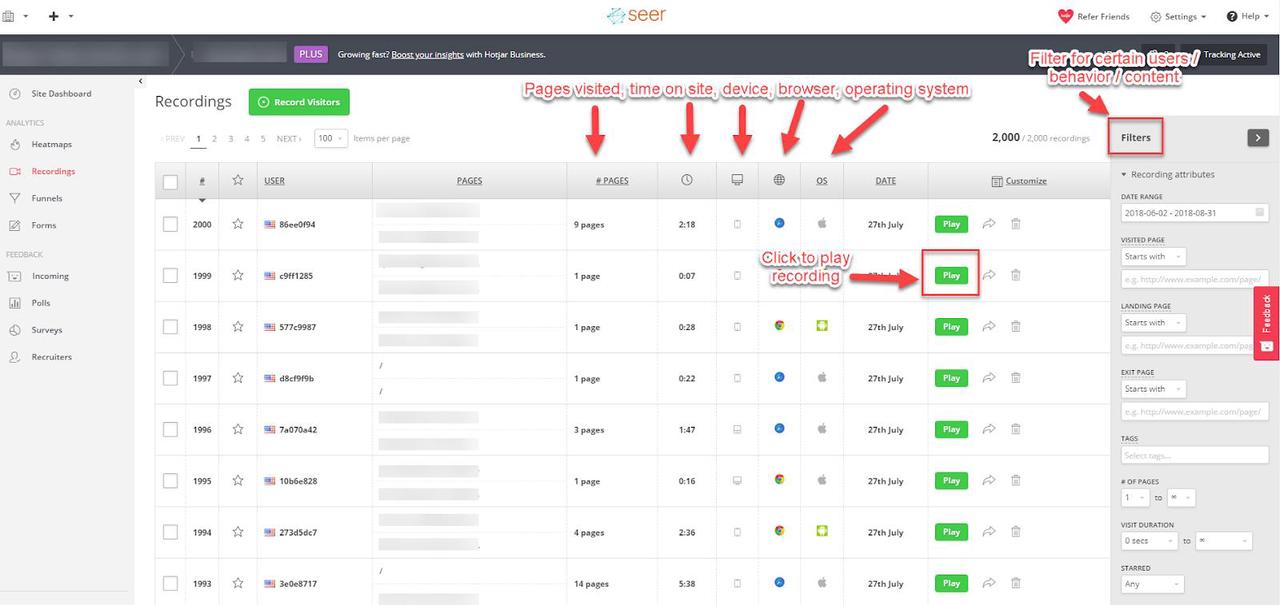Open the items per page dropdown
The image size is (1280, 605).
(331, 138)
